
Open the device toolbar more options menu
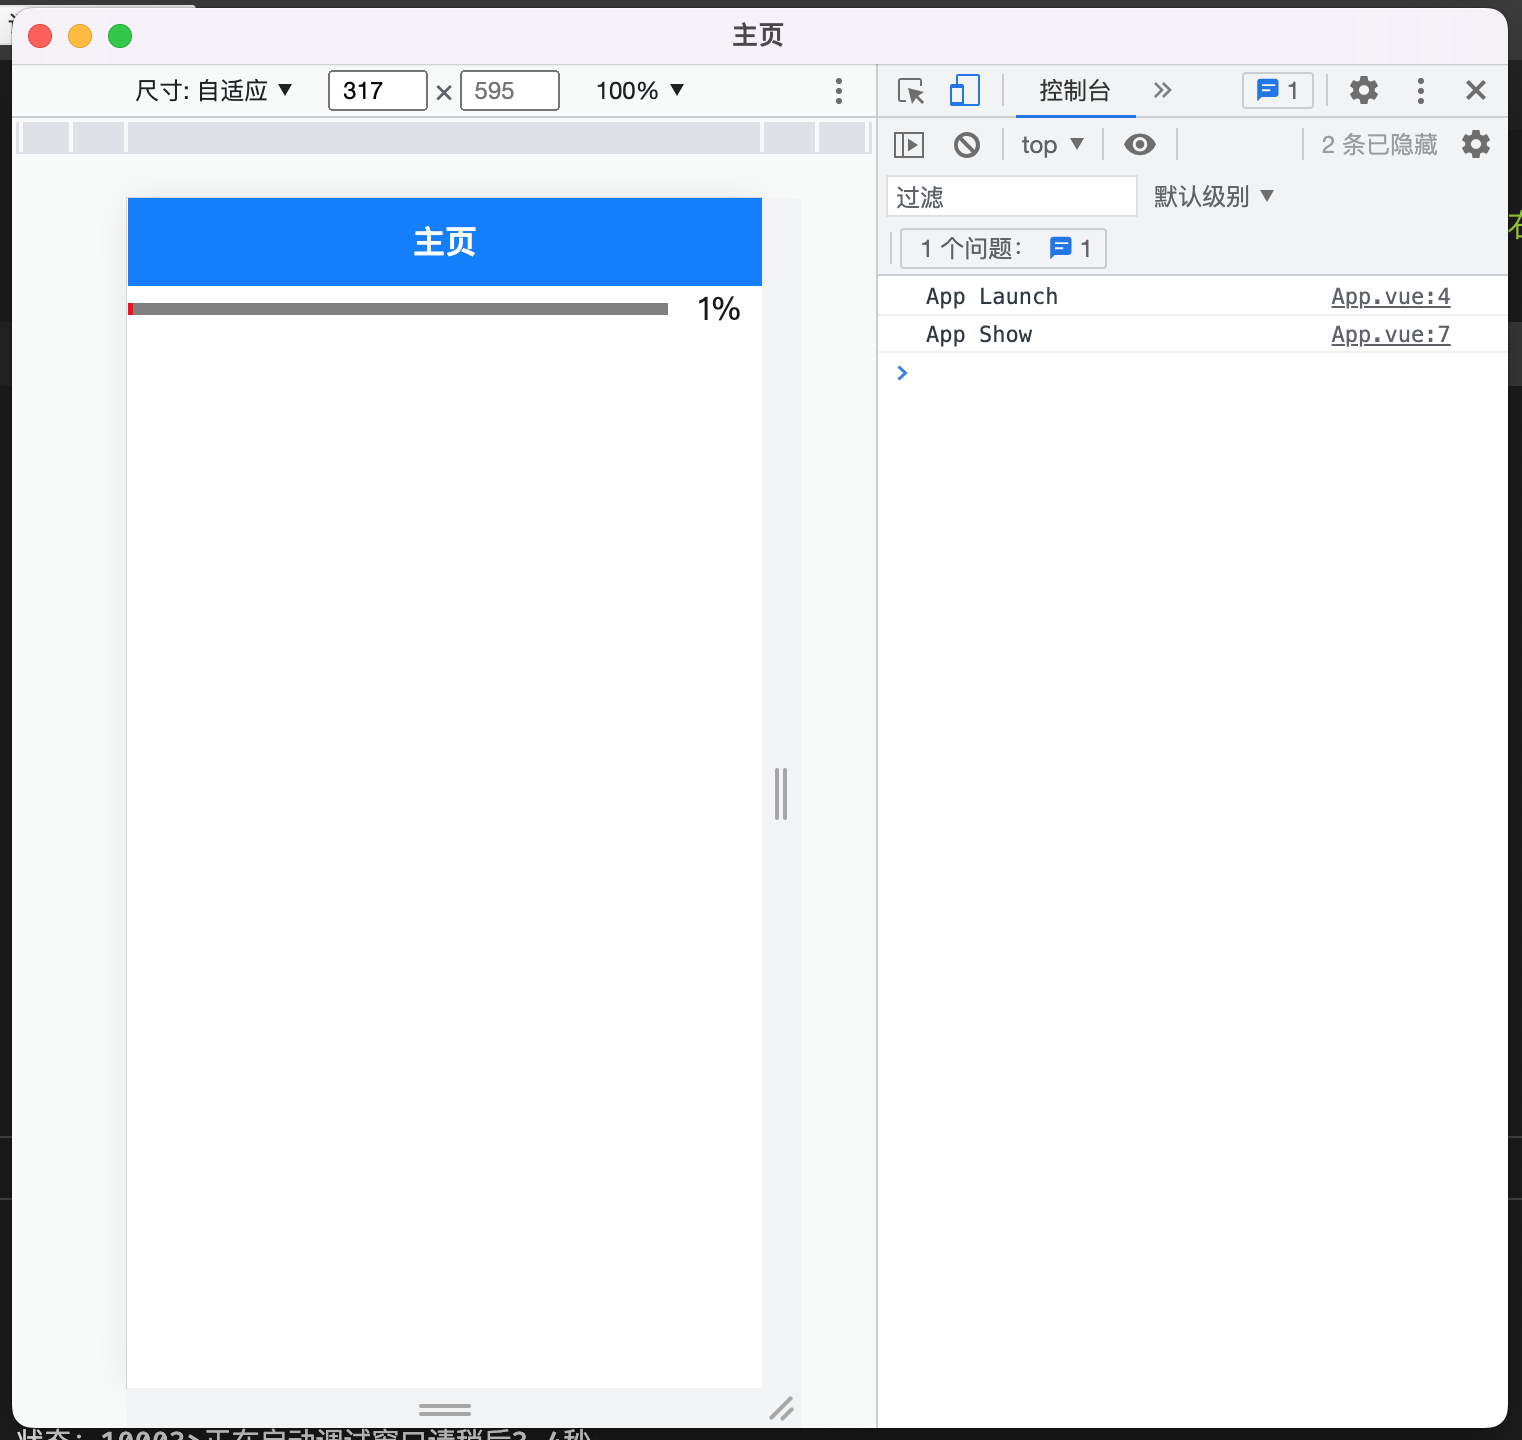tap(838, 91)
